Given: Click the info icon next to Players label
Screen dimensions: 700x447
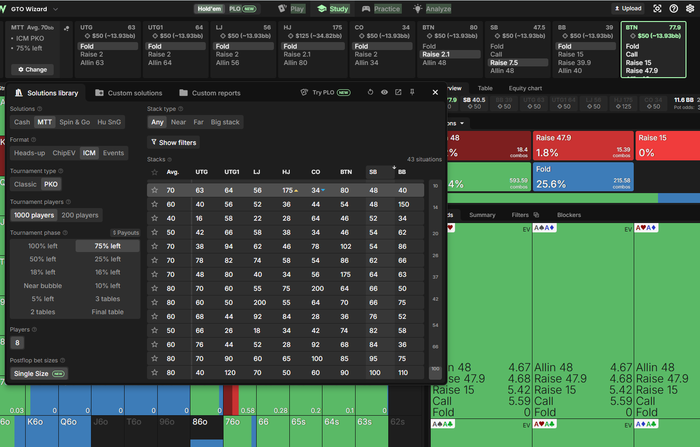Looking at the screenshot, I should coord(34,330).
